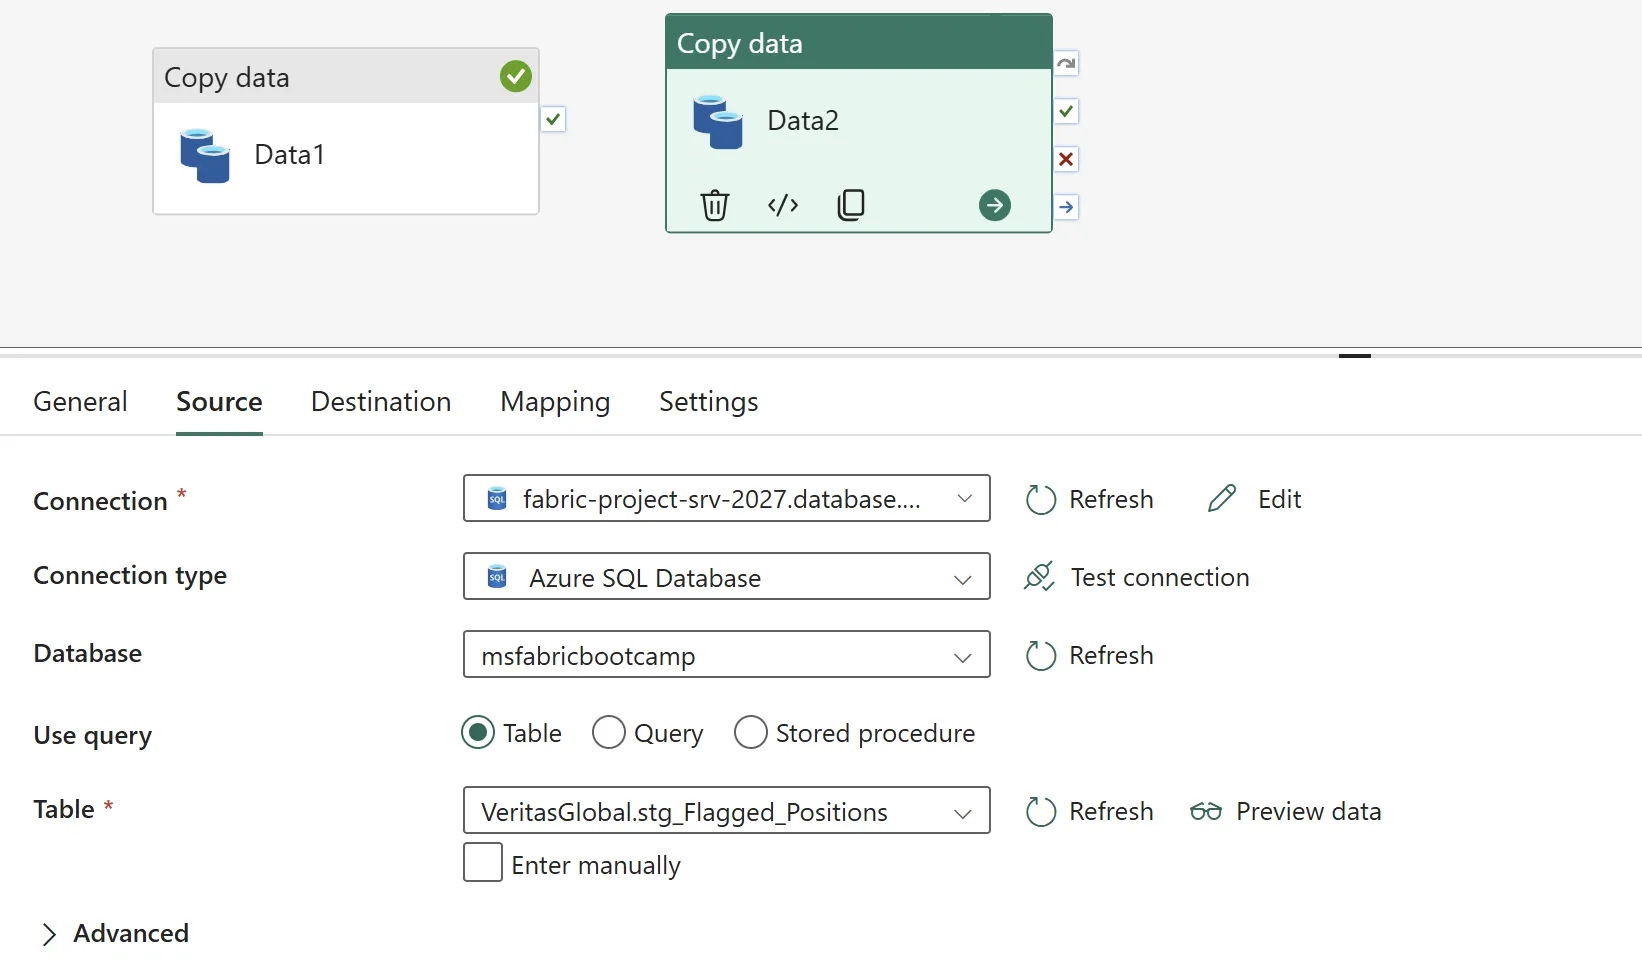Expand the Advanced section
Screen dimensions: 1642x964
click(114, 933)
